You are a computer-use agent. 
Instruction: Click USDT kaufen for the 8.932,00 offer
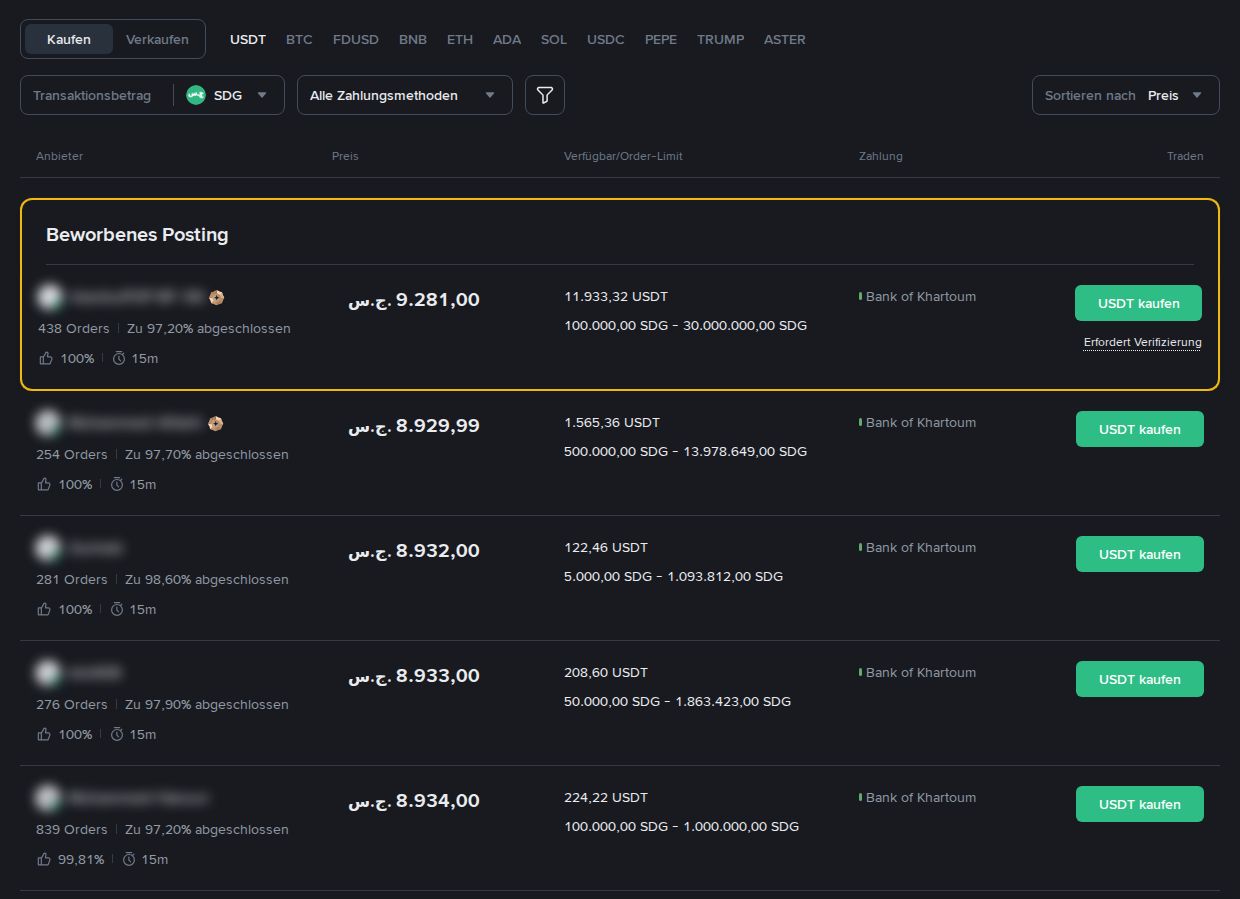(1140, 554)
